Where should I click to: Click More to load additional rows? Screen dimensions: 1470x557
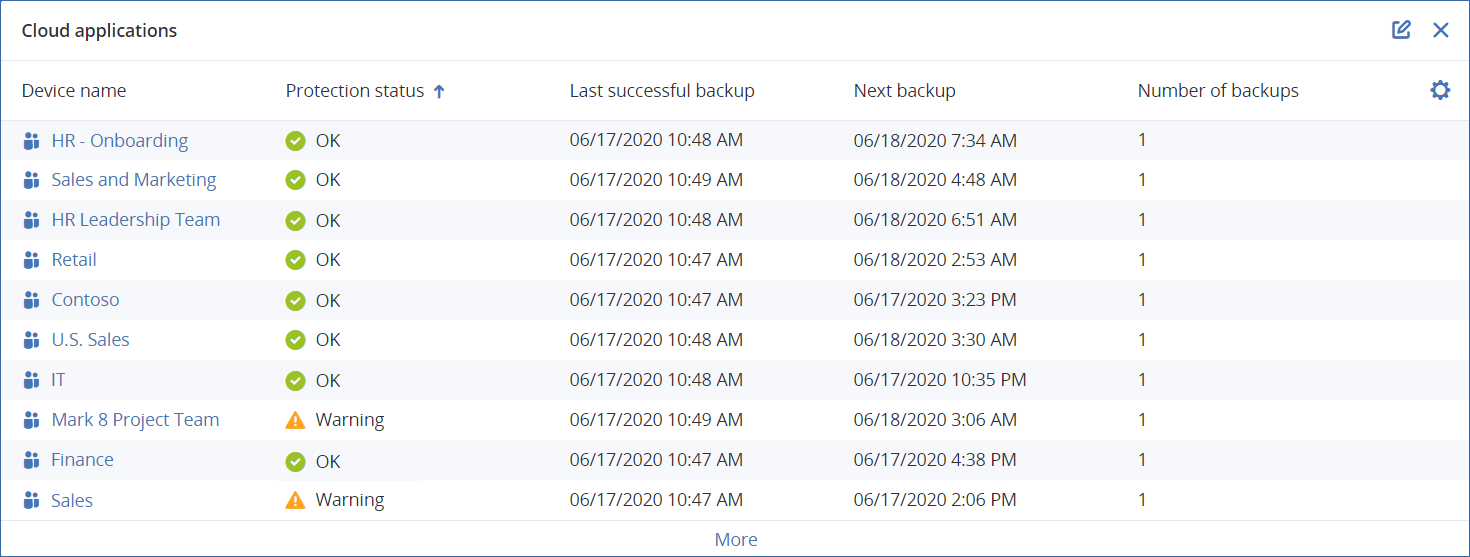(x=736, y=539)
